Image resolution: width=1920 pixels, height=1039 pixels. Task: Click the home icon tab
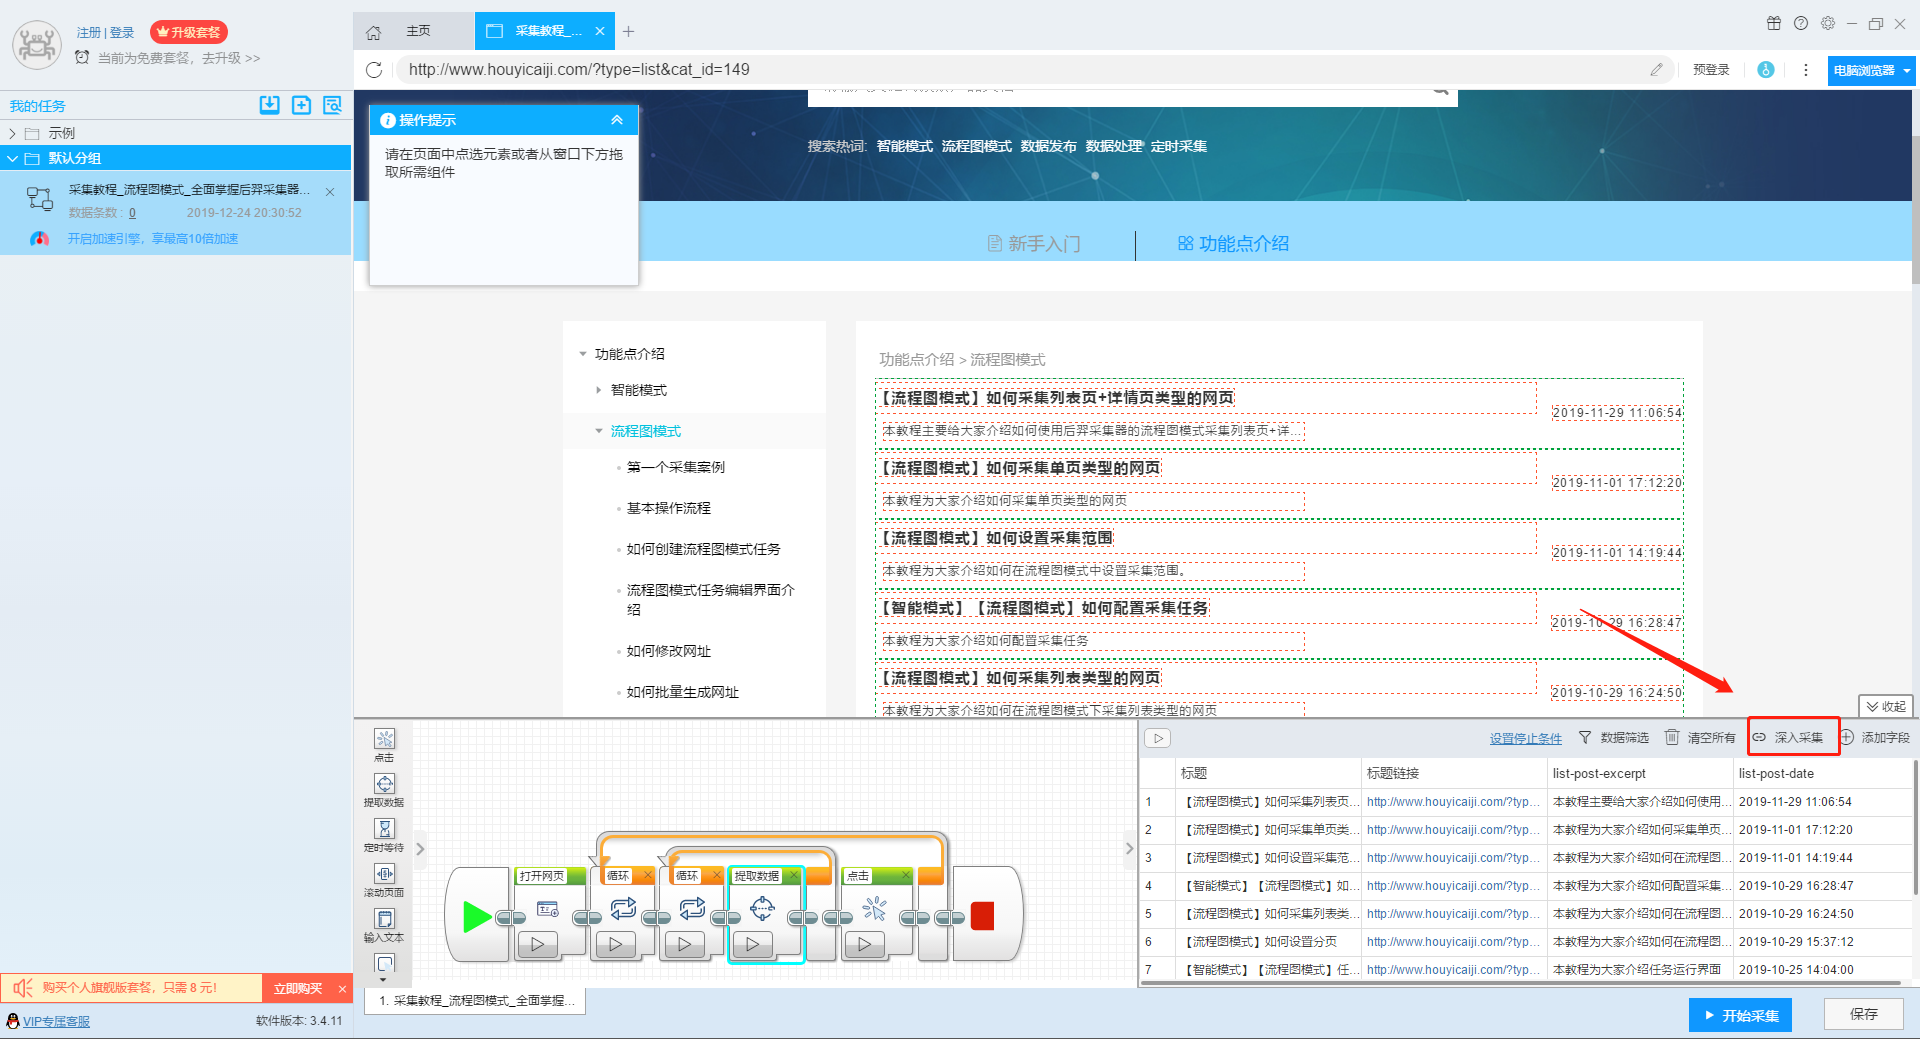(373, 32)
